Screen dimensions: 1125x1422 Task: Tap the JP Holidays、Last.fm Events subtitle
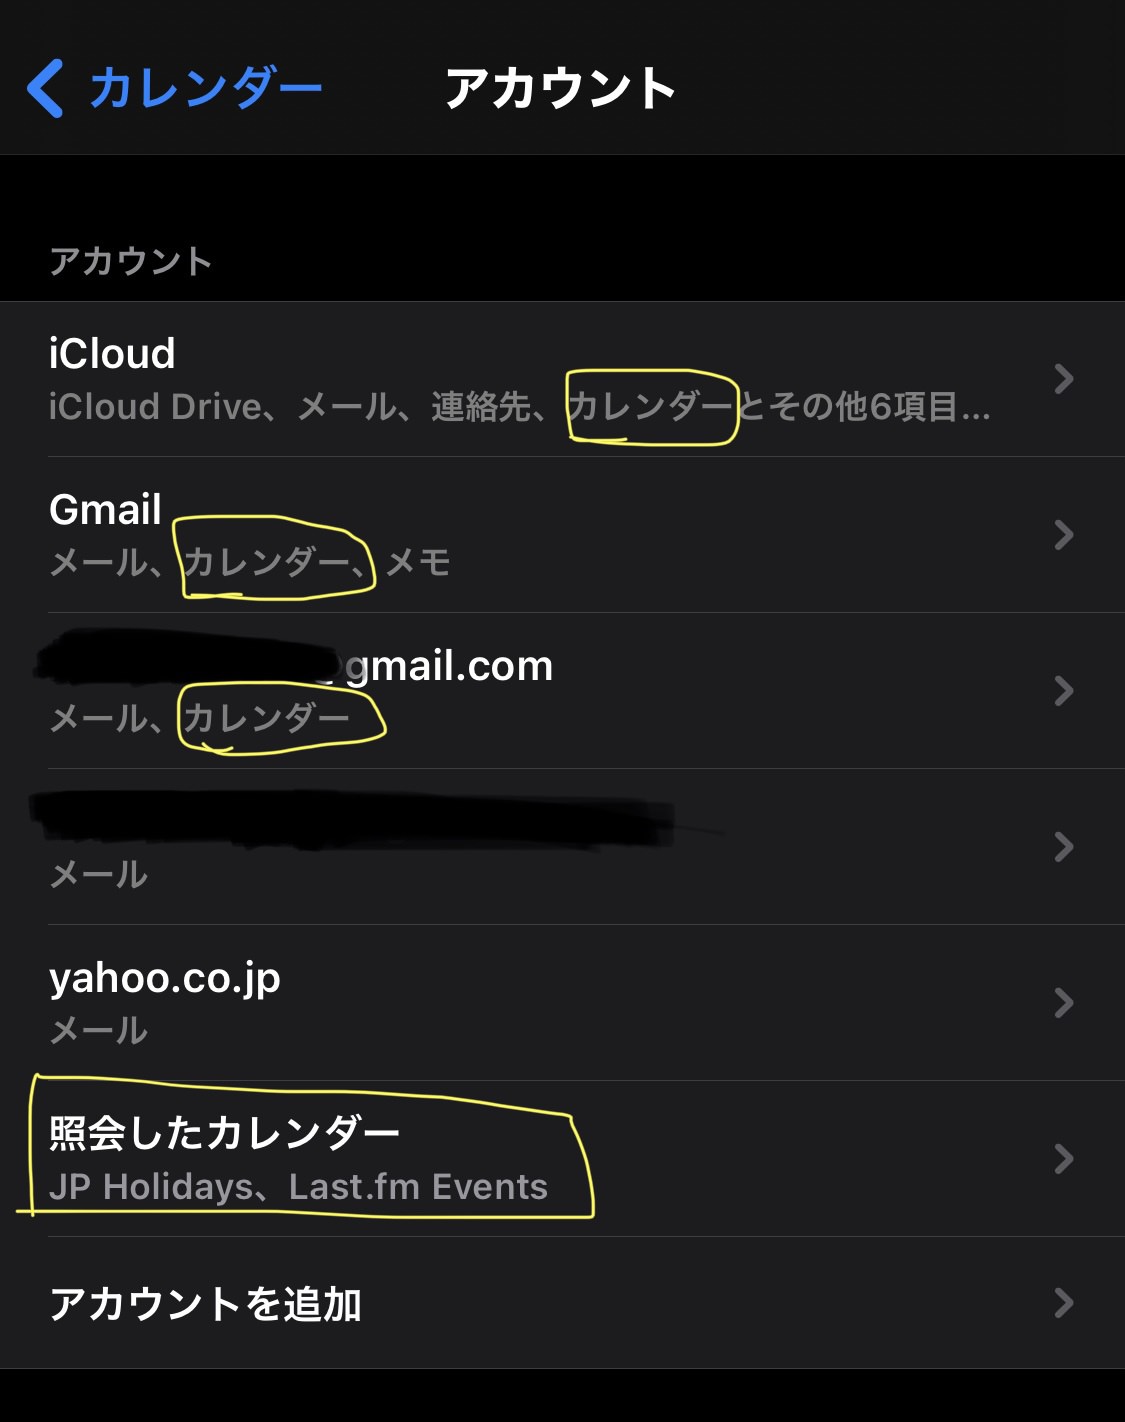[x=298, y=1187]
